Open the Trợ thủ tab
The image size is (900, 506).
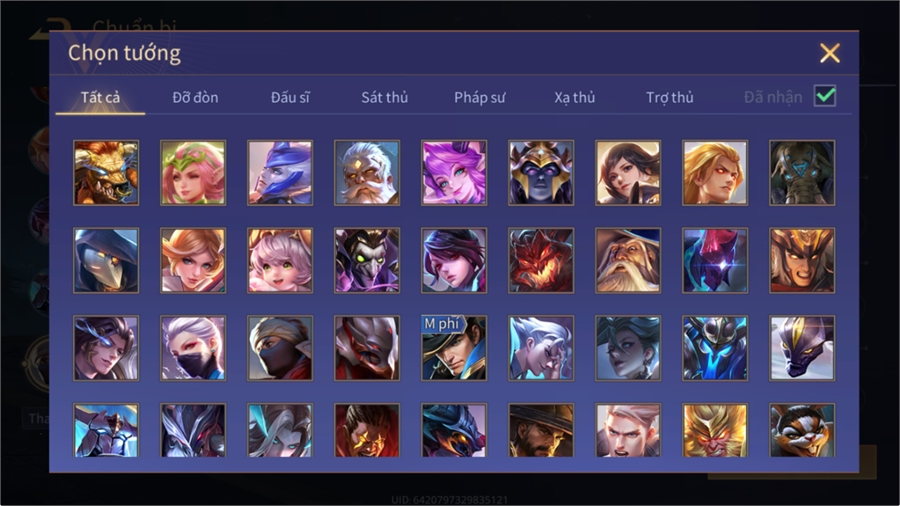(x=670, y=98)
